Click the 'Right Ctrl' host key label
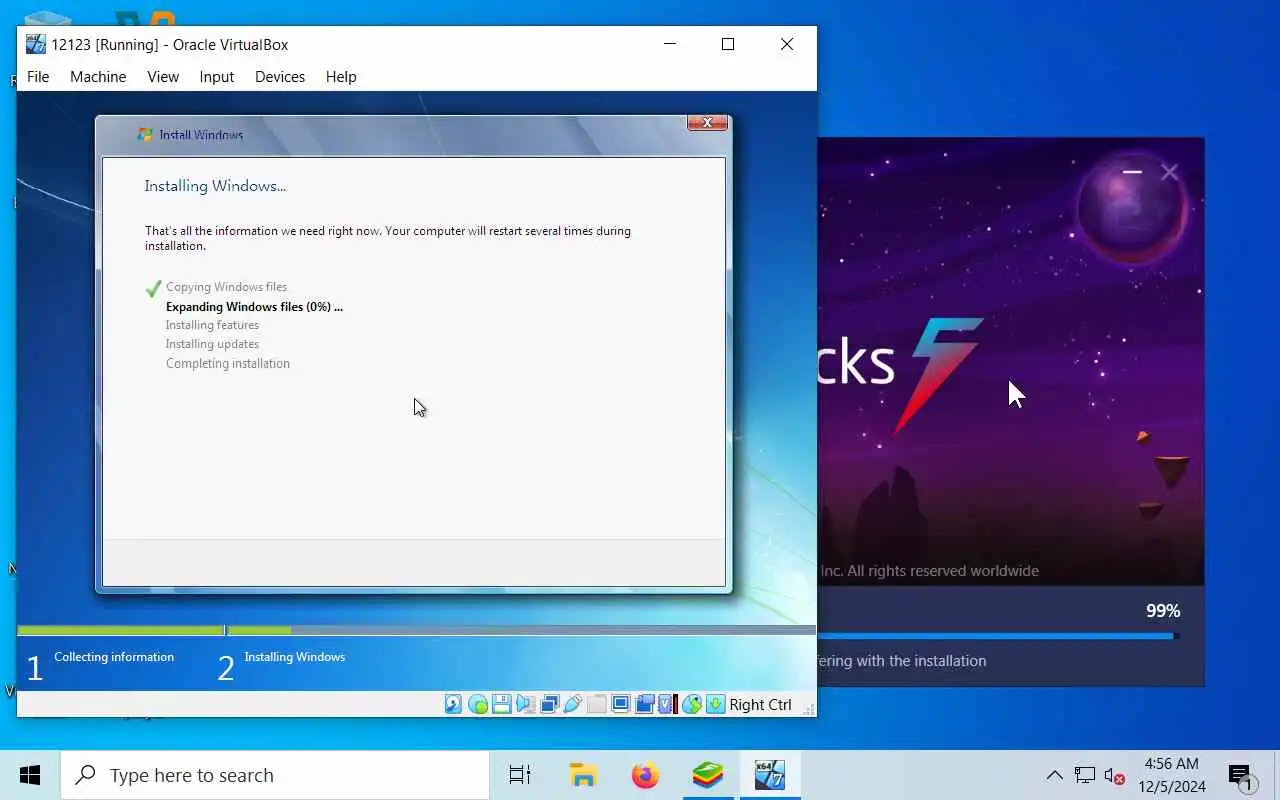 point(760,705)
